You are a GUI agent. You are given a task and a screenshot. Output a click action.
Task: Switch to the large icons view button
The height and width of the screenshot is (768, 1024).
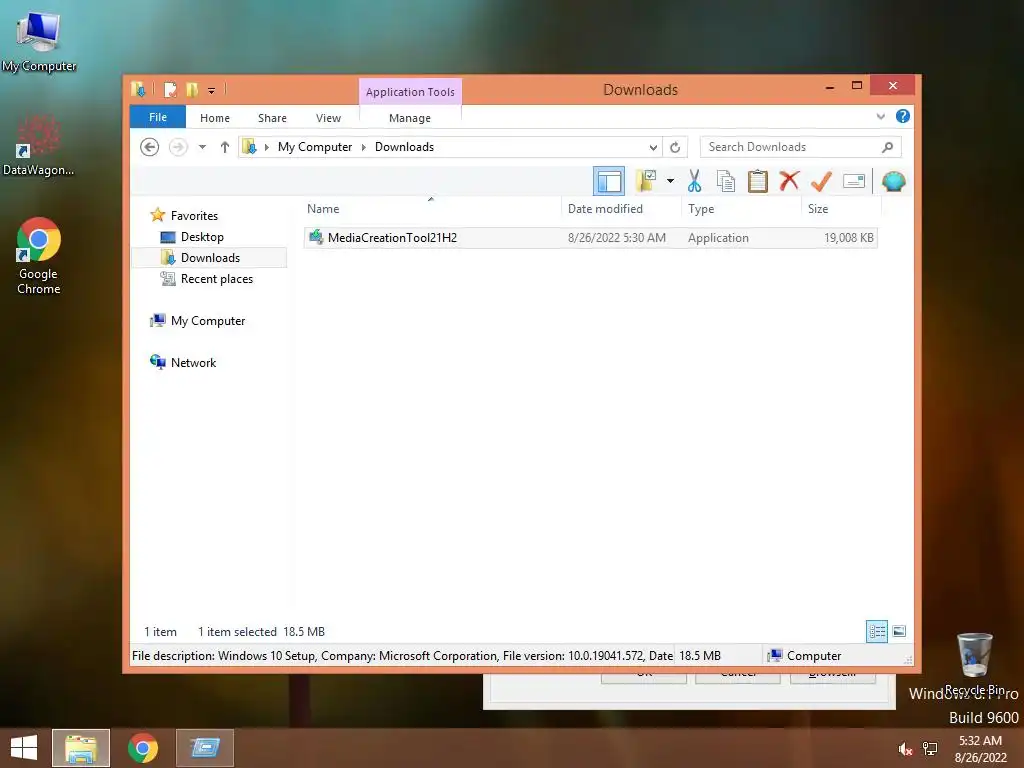(x=899, y=631)
